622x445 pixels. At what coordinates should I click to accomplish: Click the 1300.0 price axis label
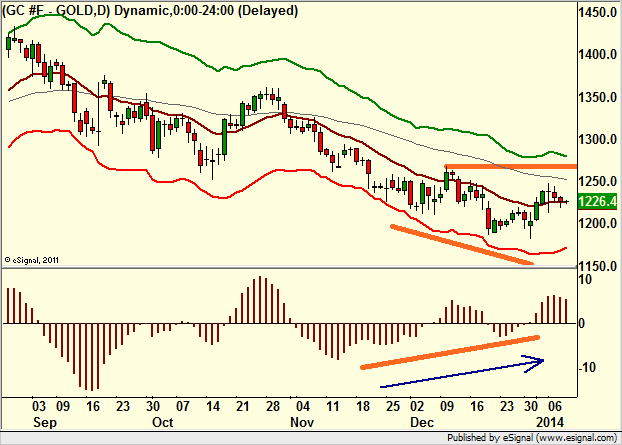tap(597, 139)
